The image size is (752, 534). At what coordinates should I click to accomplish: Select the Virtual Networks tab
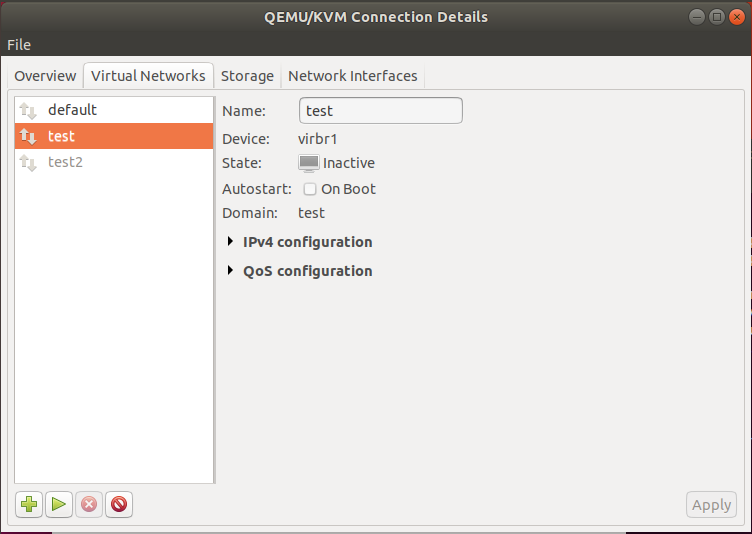[148, 76]
